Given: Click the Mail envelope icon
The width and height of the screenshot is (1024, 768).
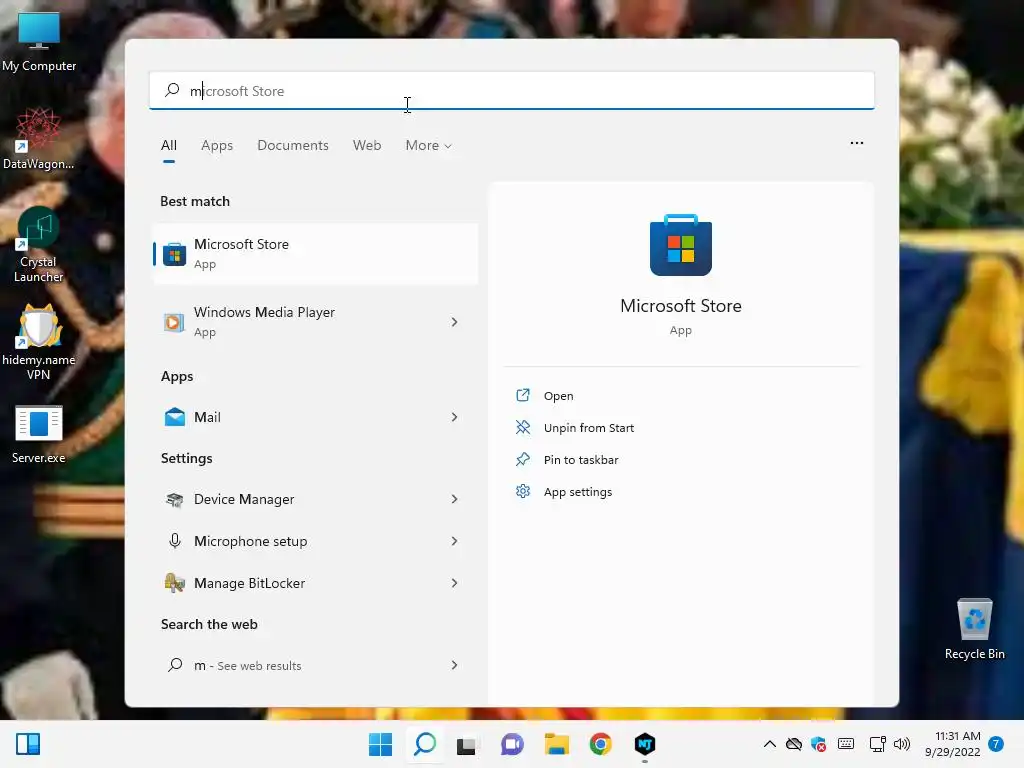Looking at the screenshot, I should click(x=174, y=417).
